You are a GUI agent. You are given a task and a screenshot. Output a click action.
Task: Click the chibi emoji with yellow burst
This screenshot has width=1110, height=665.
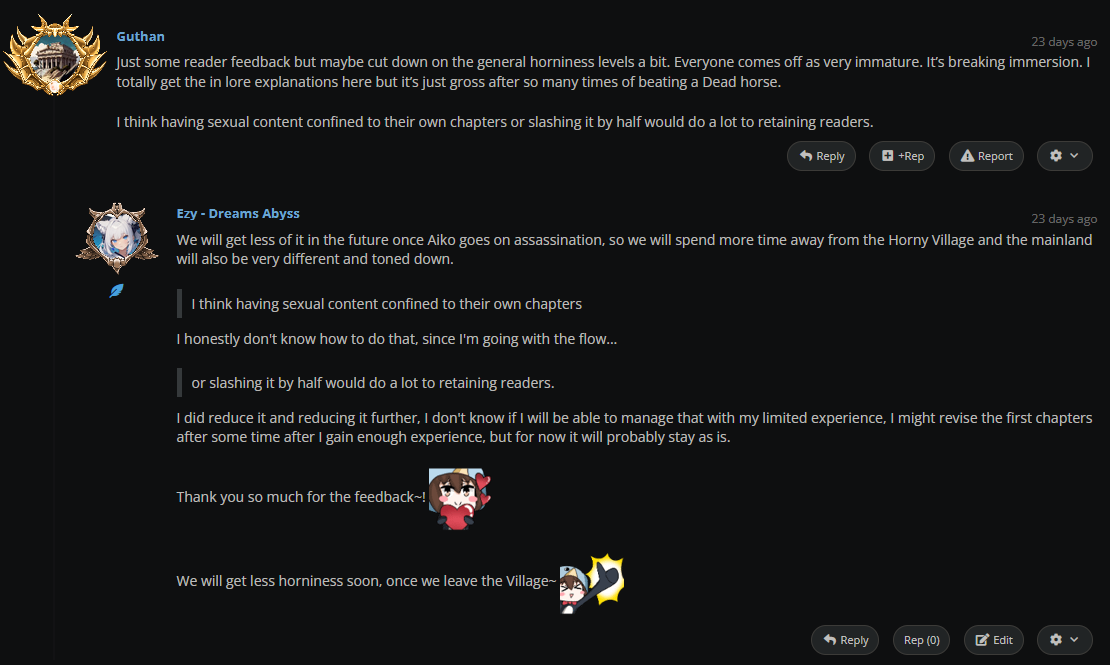coord(591,582)
